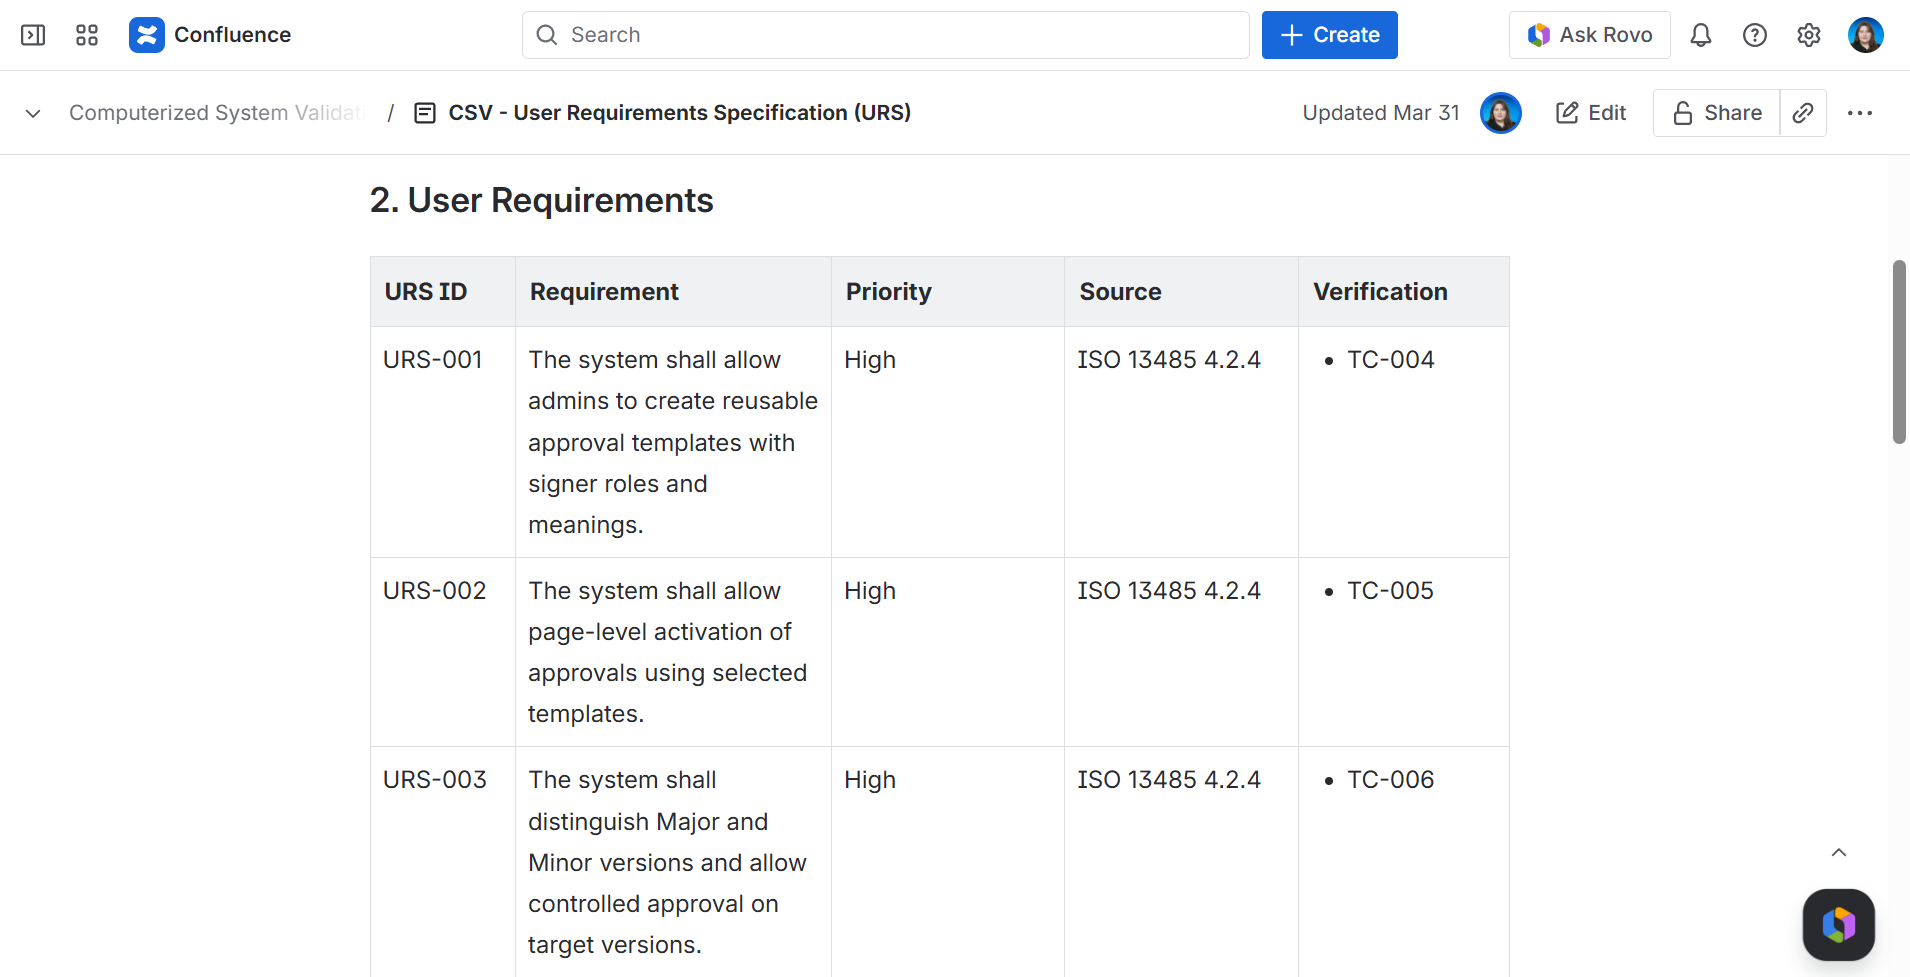Toggle the sidebar panel icon

(33, 35)
